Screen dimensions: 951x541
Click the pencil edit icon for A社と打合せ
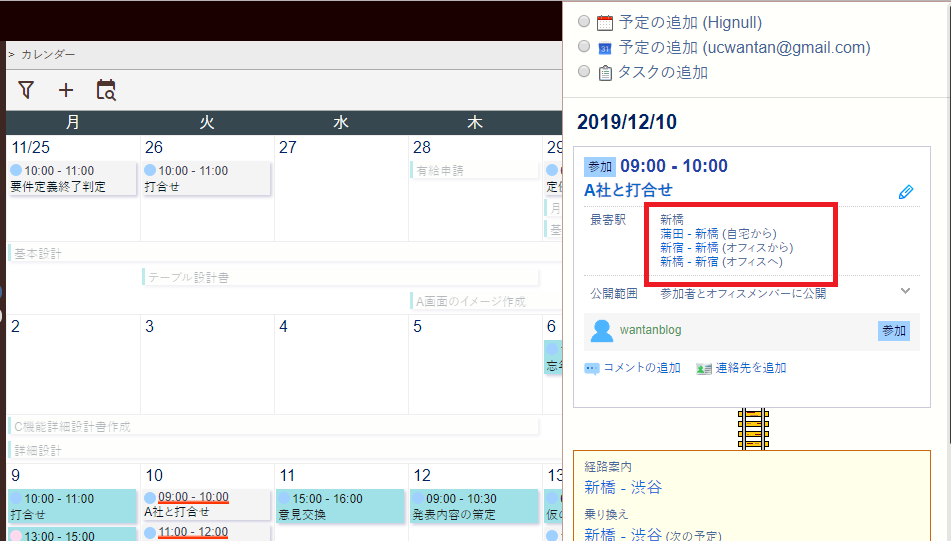pyautogui.click(x=906, y=192)
